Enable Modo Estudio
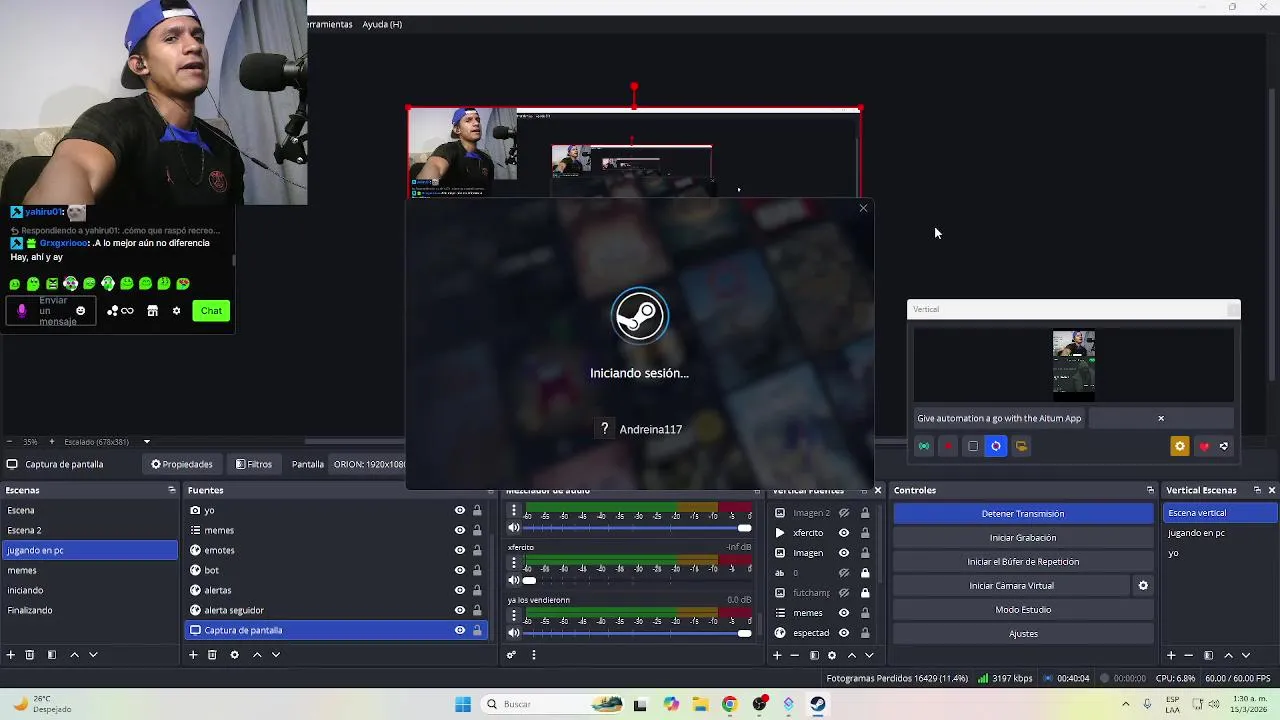 pos(1023,610)
